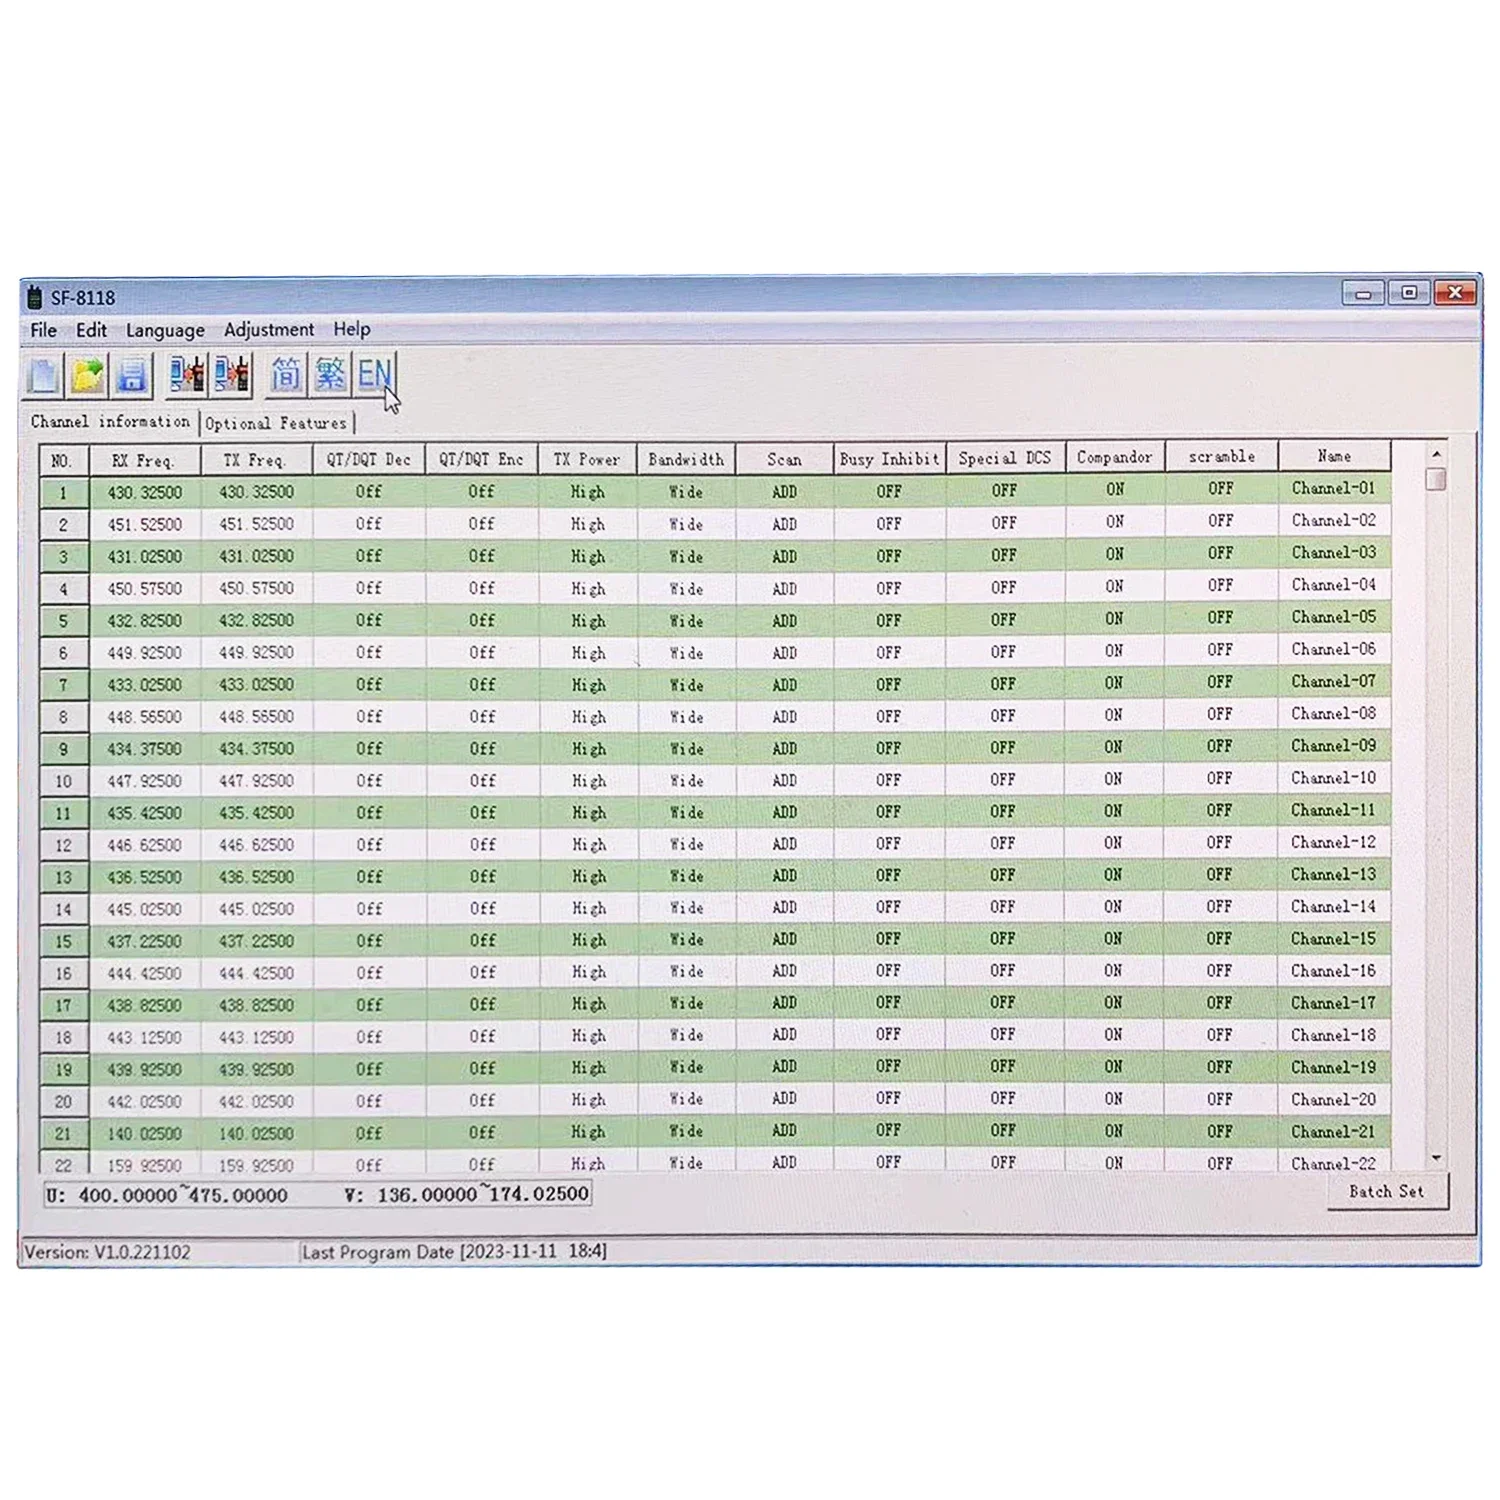Toggle Compandor cell for channel 3
The width and height of the screenshot is (1500, 1500).
[x=1114, y=554]
